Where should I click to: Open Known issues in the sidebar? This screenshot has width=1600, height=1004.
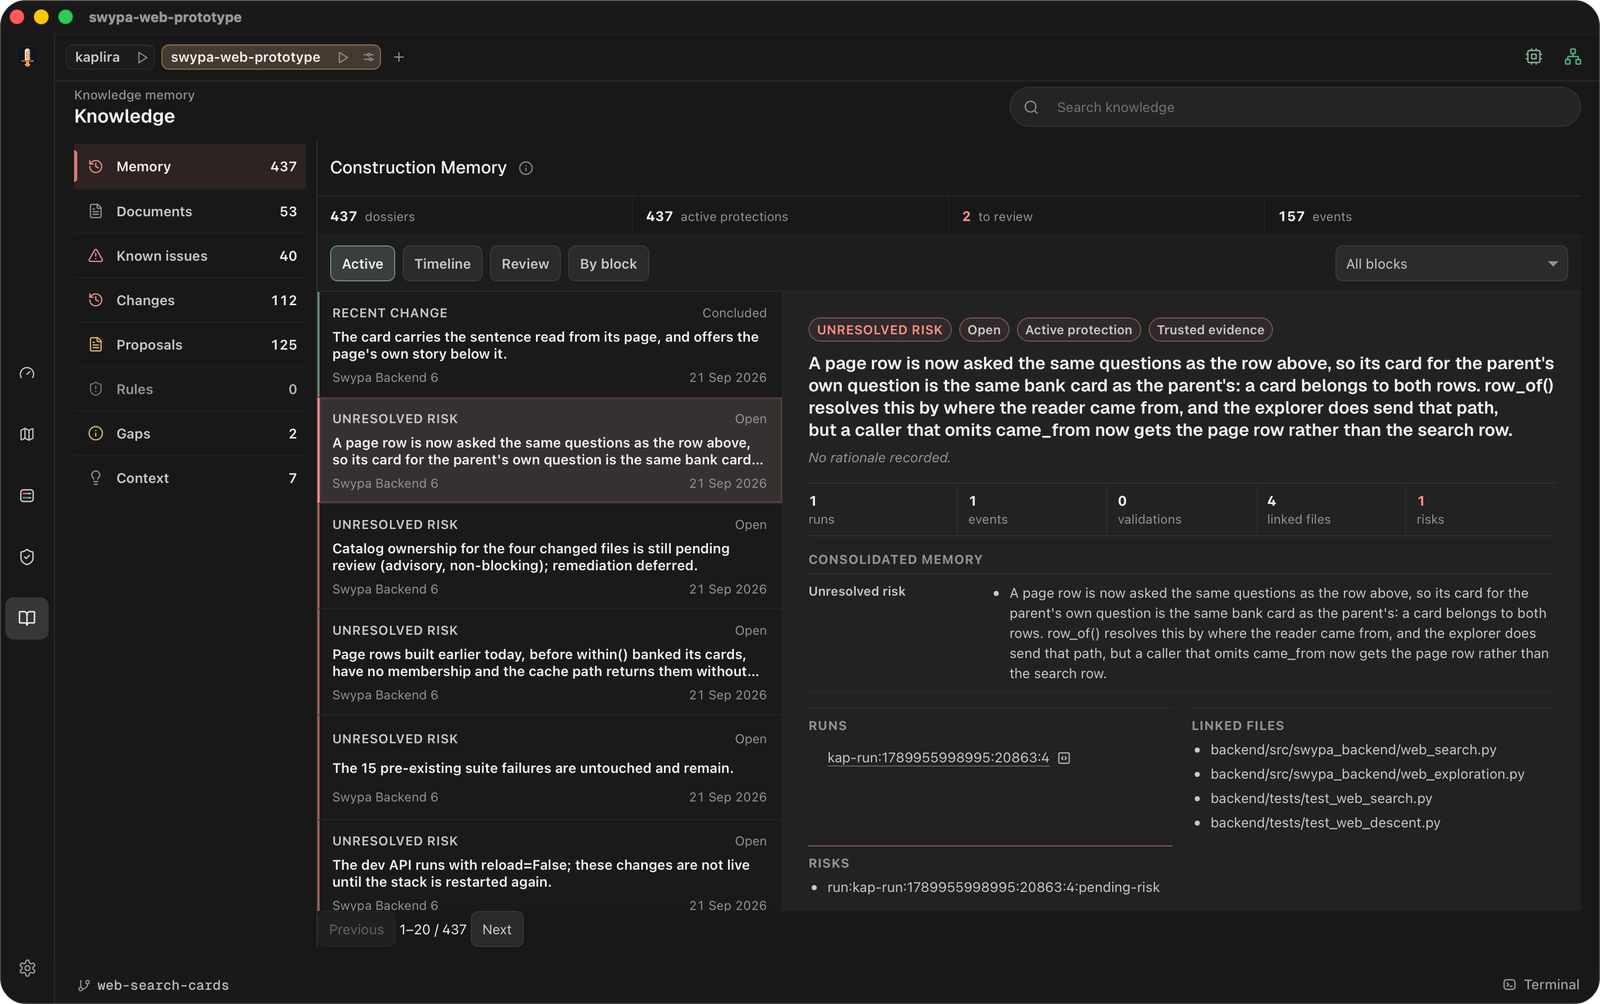pyautogui.click(x=190, y=256)
